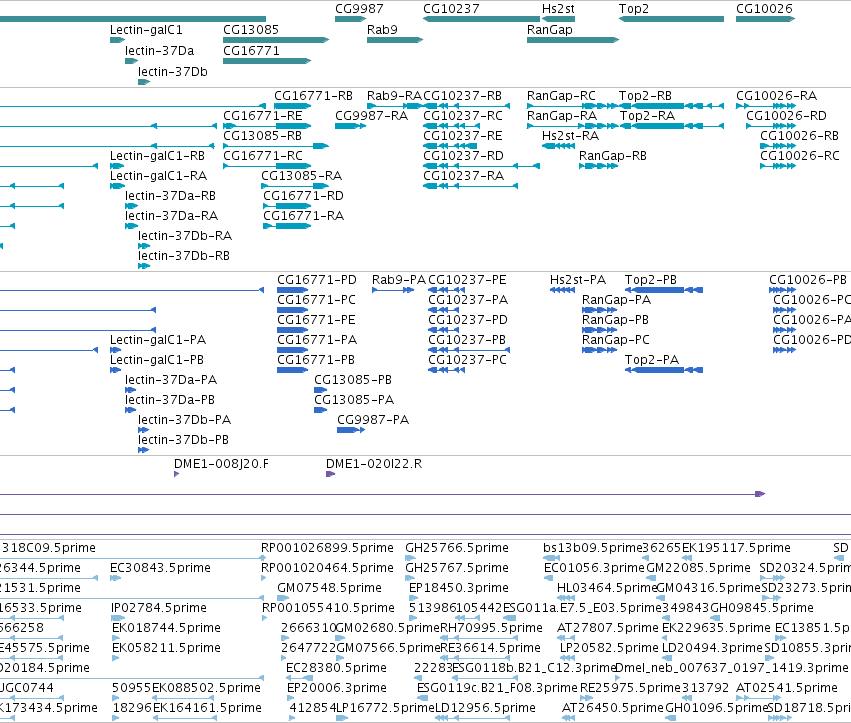
Task: Select the CG10026 gene label
Action: (x=764, y=9)
